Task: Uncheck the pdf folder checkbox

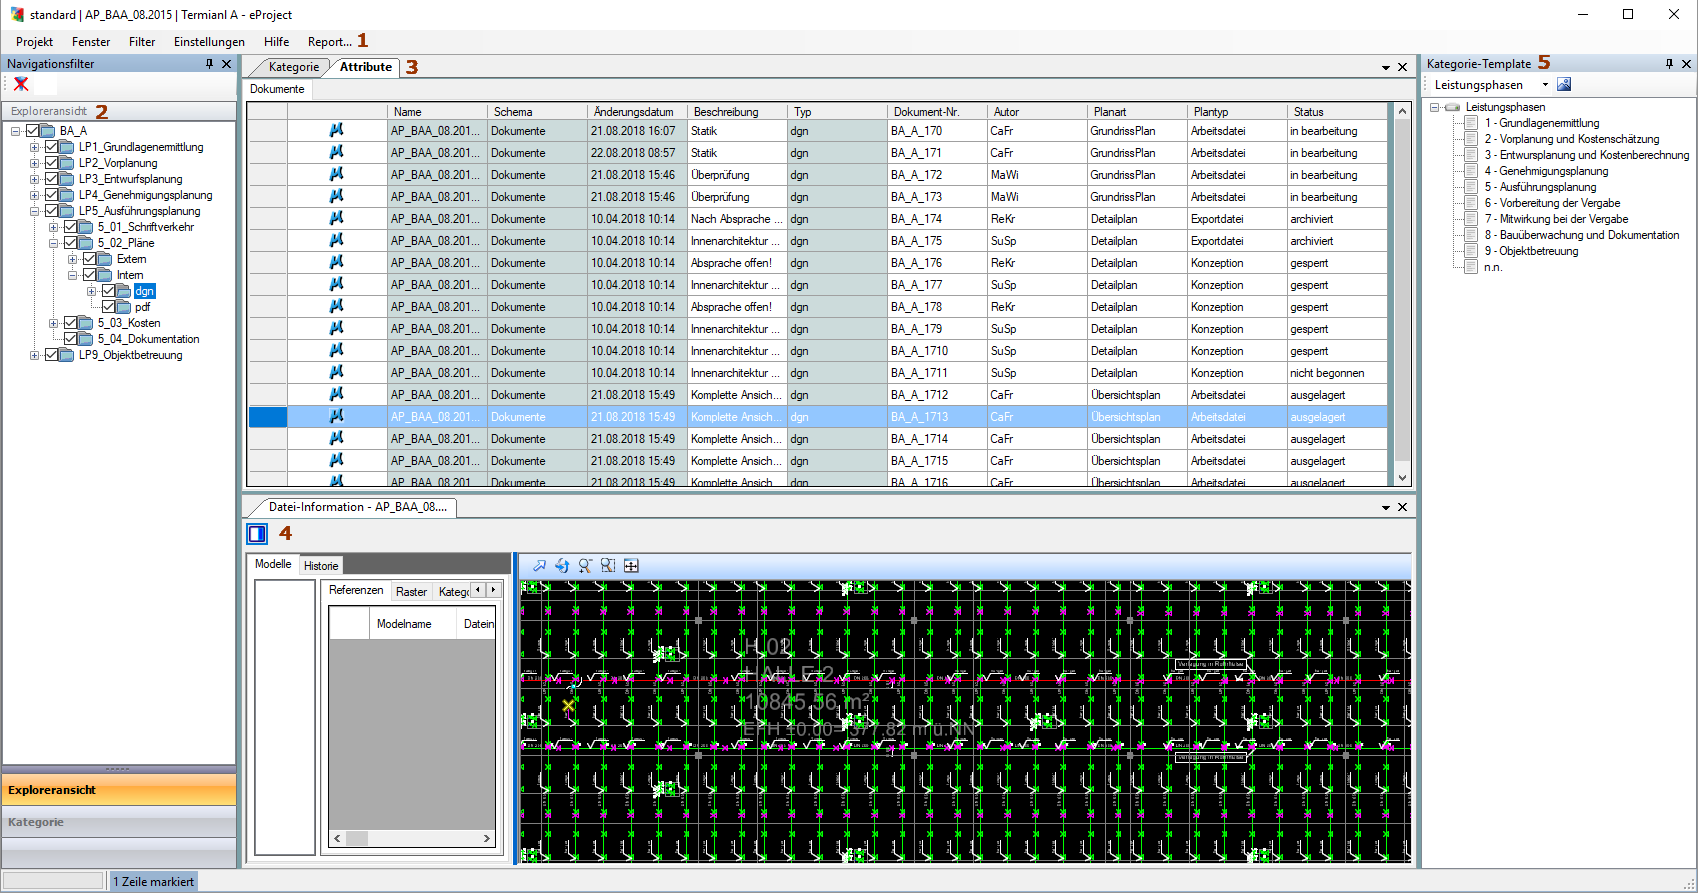Action: tap(109, 307)
